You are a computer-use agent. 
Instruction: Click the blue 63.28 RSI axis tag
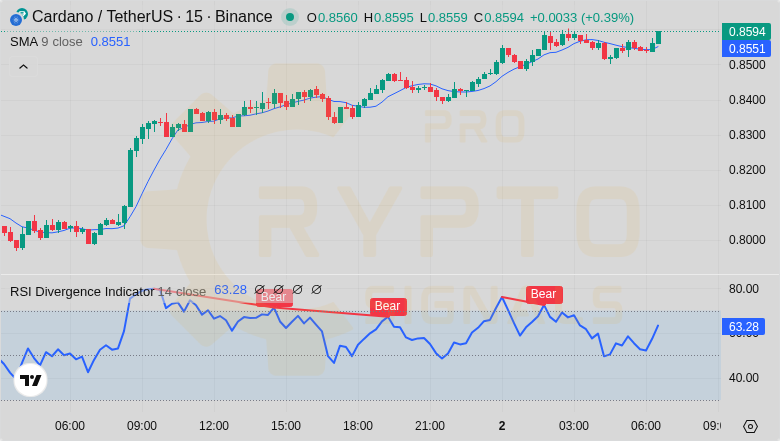click(x=743, y=327)
